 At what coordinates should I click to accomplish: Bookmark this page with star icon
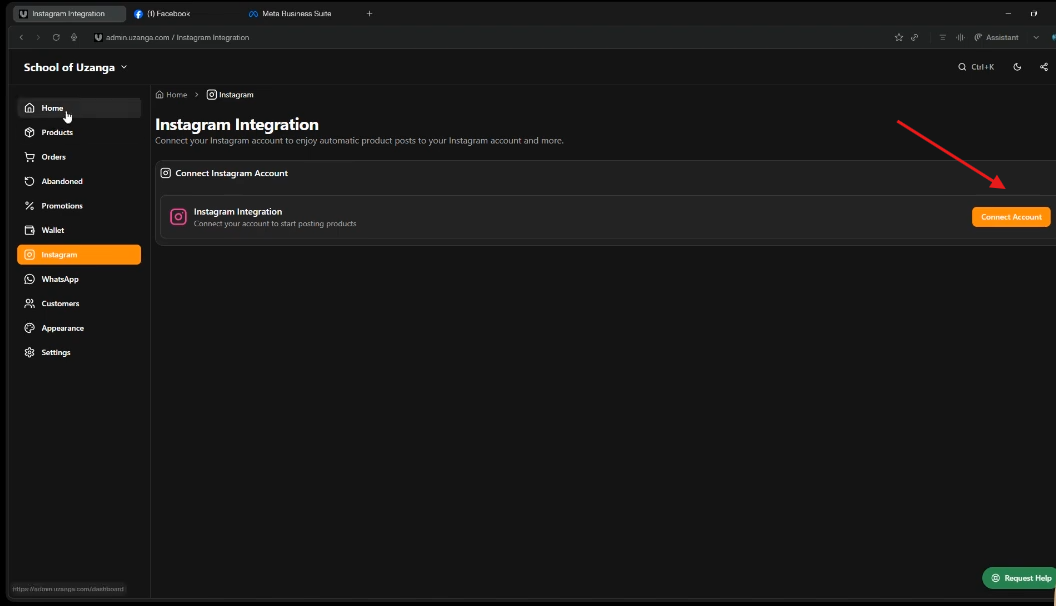click(x=898, y=38)
